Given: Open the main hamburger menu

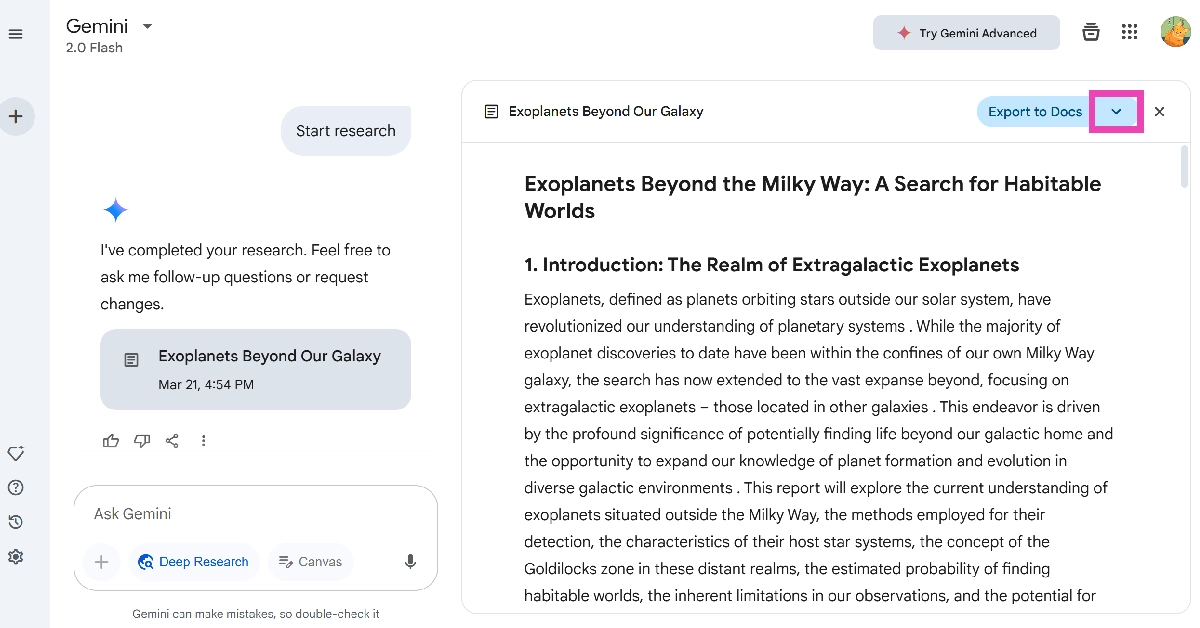Looking at the screenshot, I should (15, 34).
